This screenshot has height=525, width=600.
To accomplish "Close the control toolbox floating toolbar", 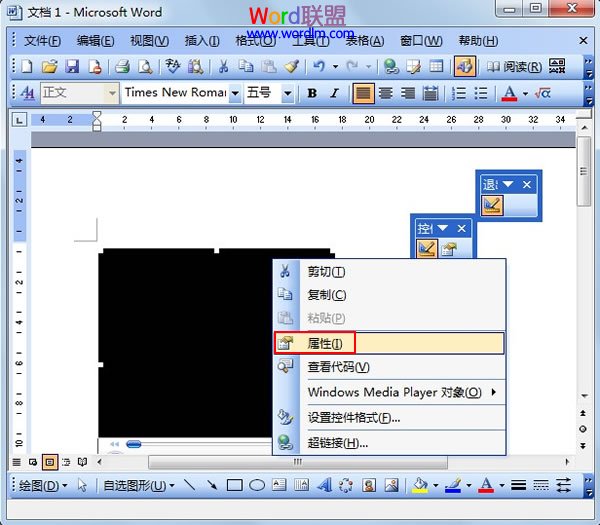I will click(x=462, y=228).
